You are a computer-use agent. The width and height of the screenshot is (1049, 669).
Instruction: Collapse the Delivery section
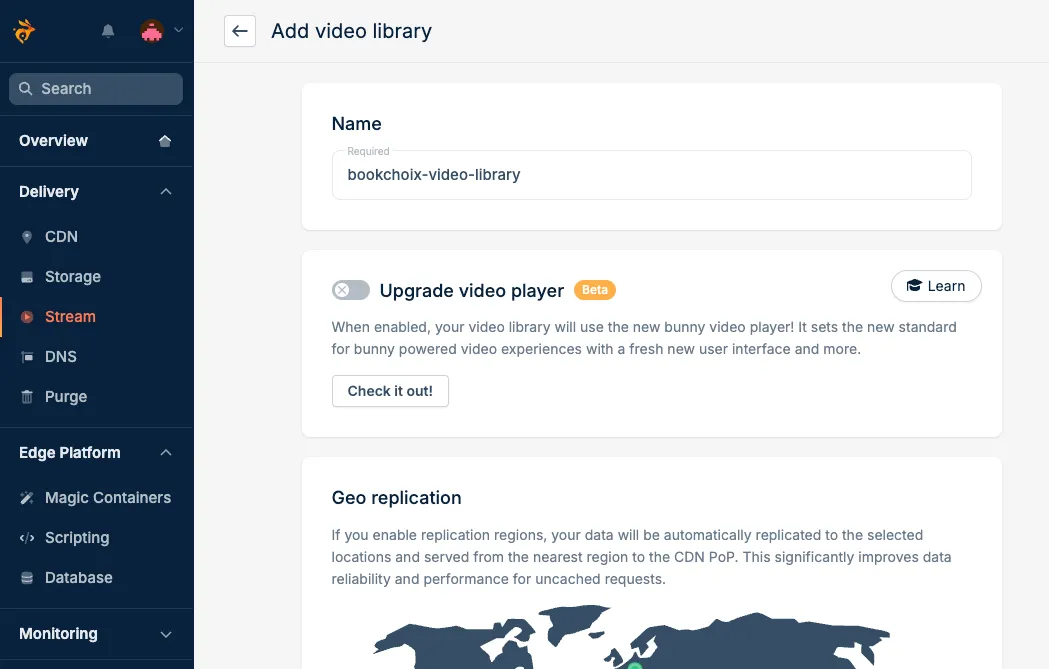tap(166, 191)
